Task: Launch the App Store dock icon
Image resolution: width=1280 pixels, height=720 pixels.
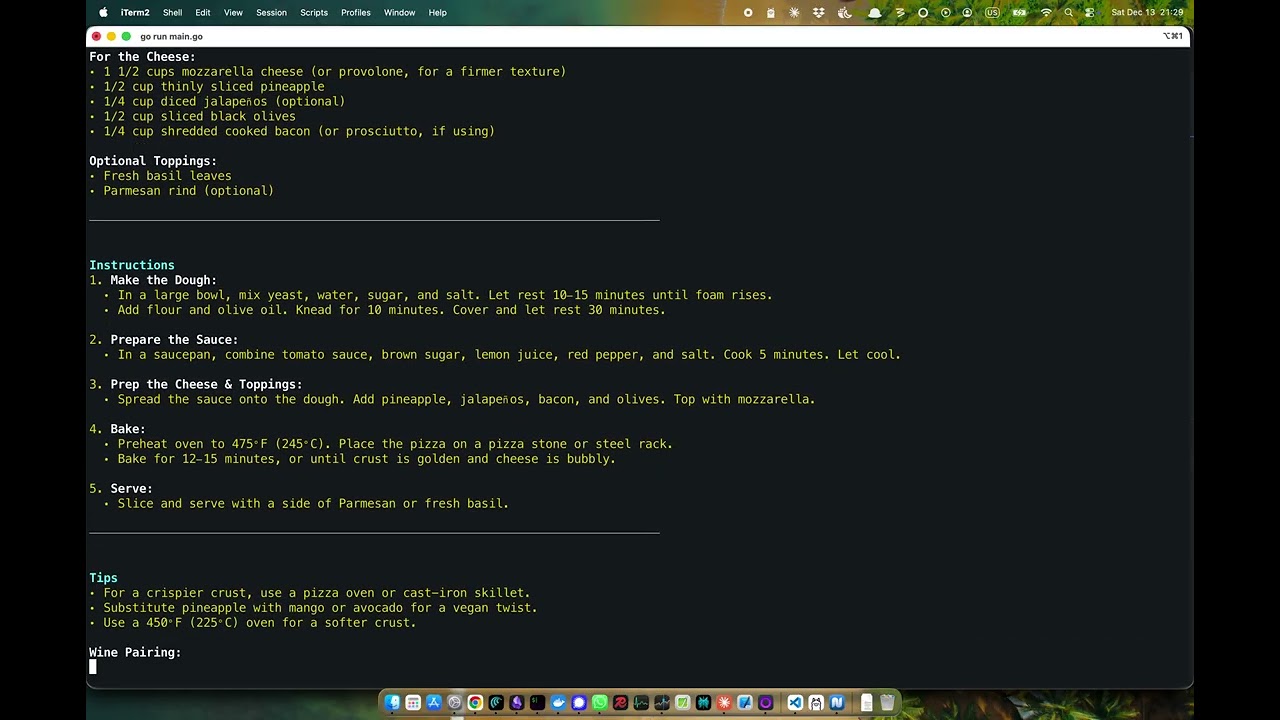Action: pyautogui.click(x=434, y=703)
